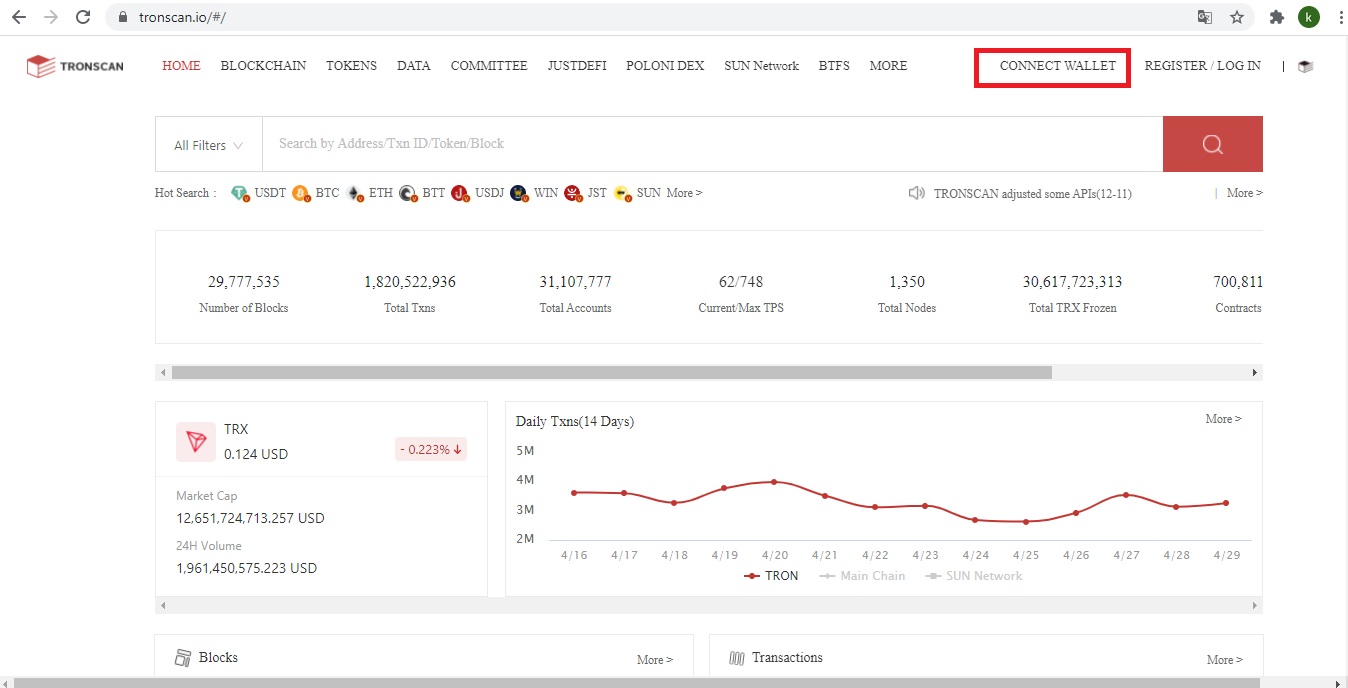
Task: Select the WIN hot search token
Action: coord(534,193)
